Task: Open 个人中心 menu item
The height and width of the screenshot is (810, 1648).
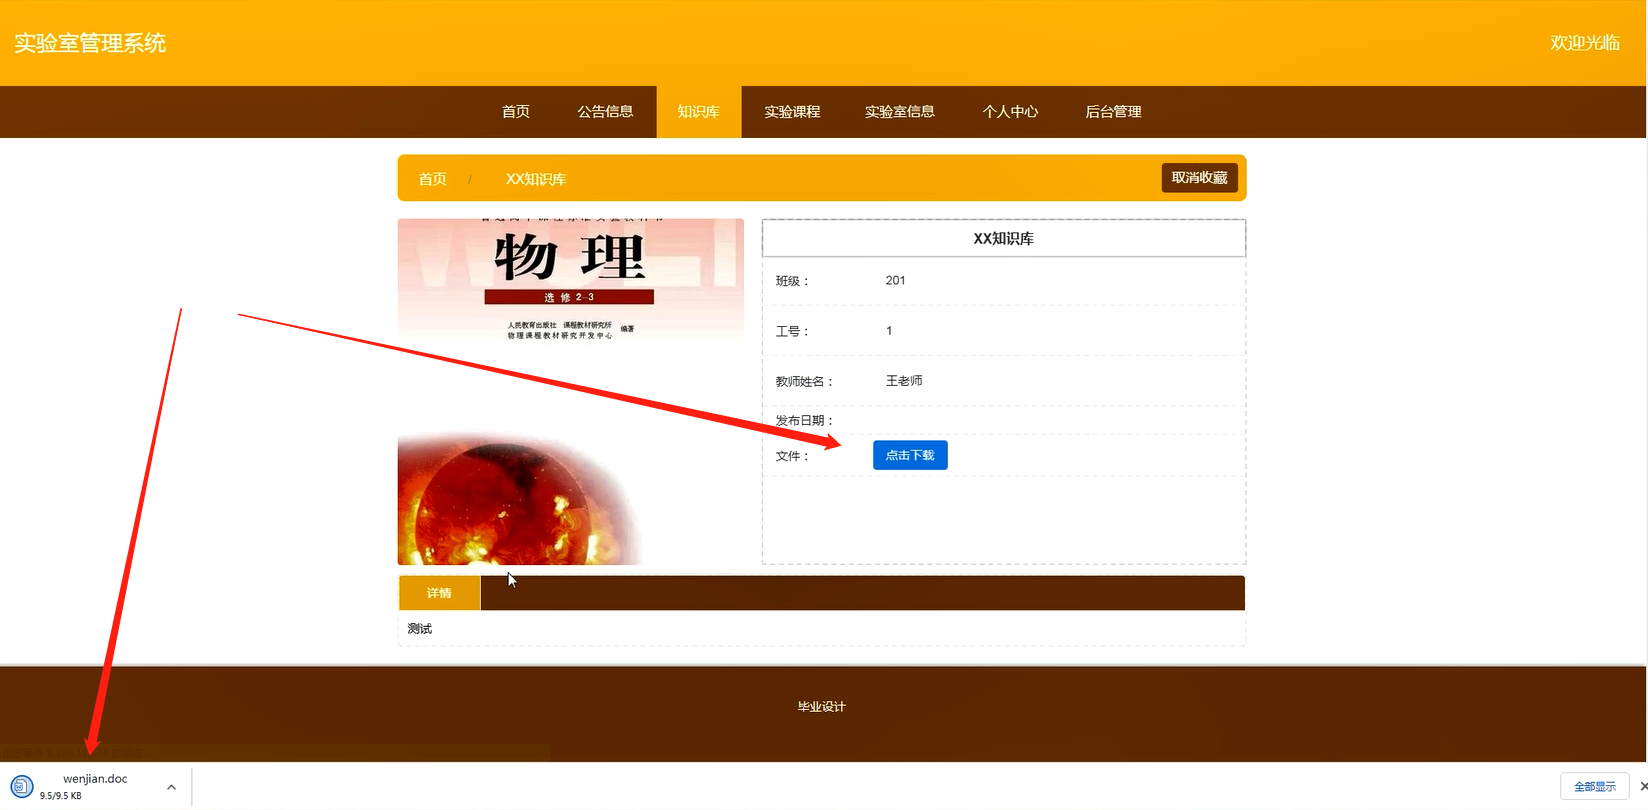Action: (x=1011, y=112)
